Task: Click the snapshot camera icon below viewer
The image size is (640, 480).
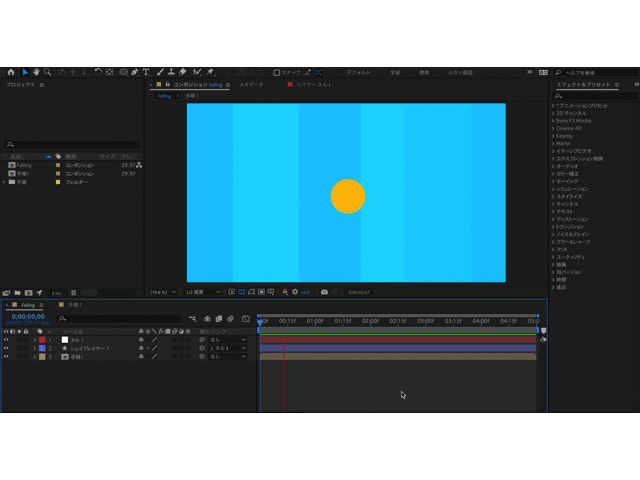Action: (324, 292)
